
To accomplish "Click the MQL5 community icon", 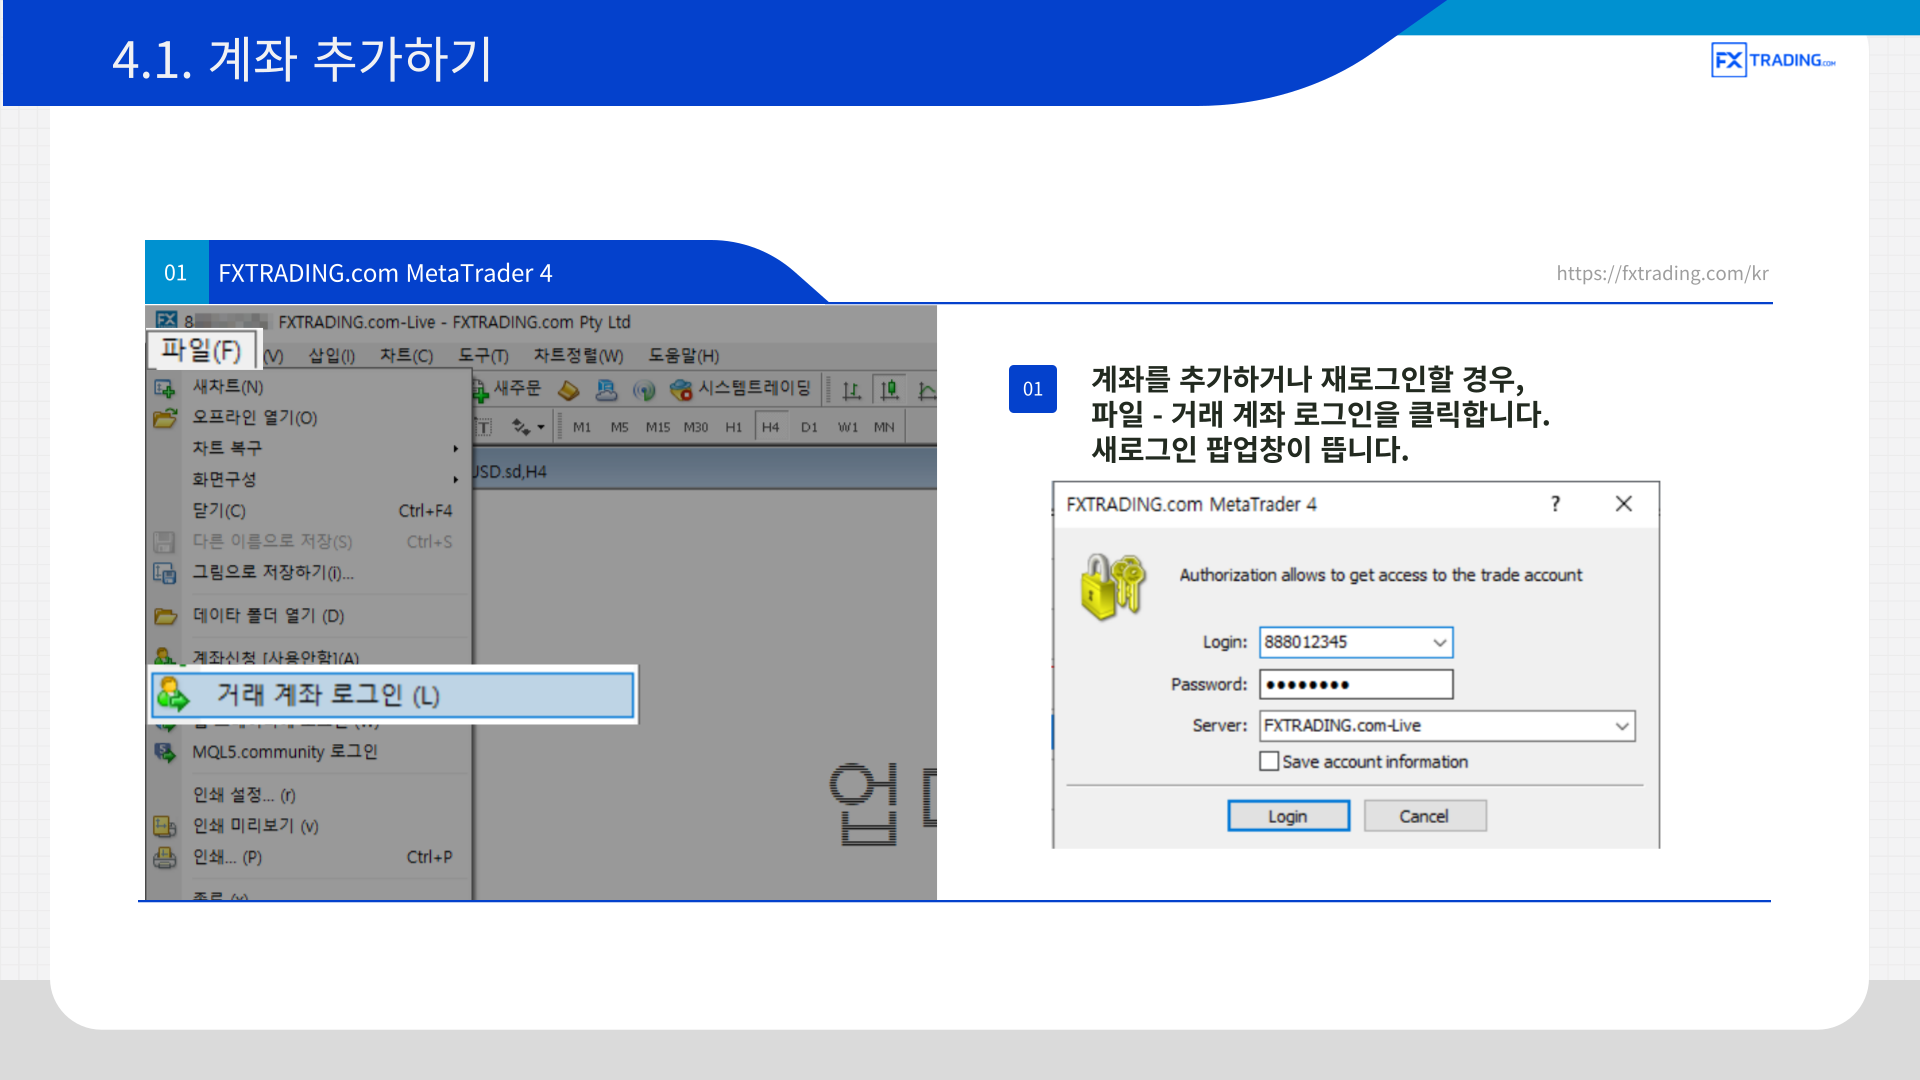I will (x=165, y=752).
